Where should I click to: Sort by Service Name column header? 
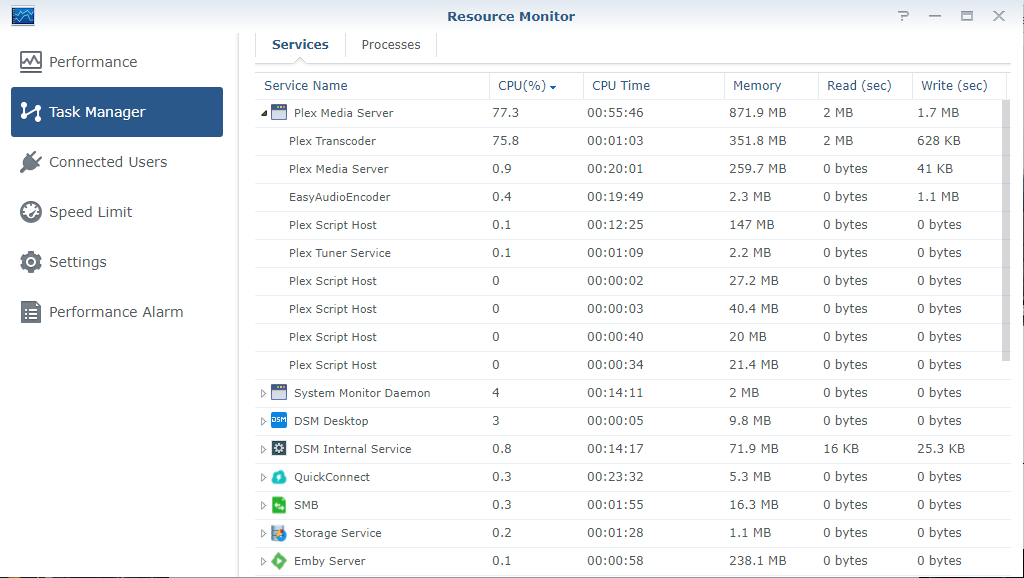372,86
